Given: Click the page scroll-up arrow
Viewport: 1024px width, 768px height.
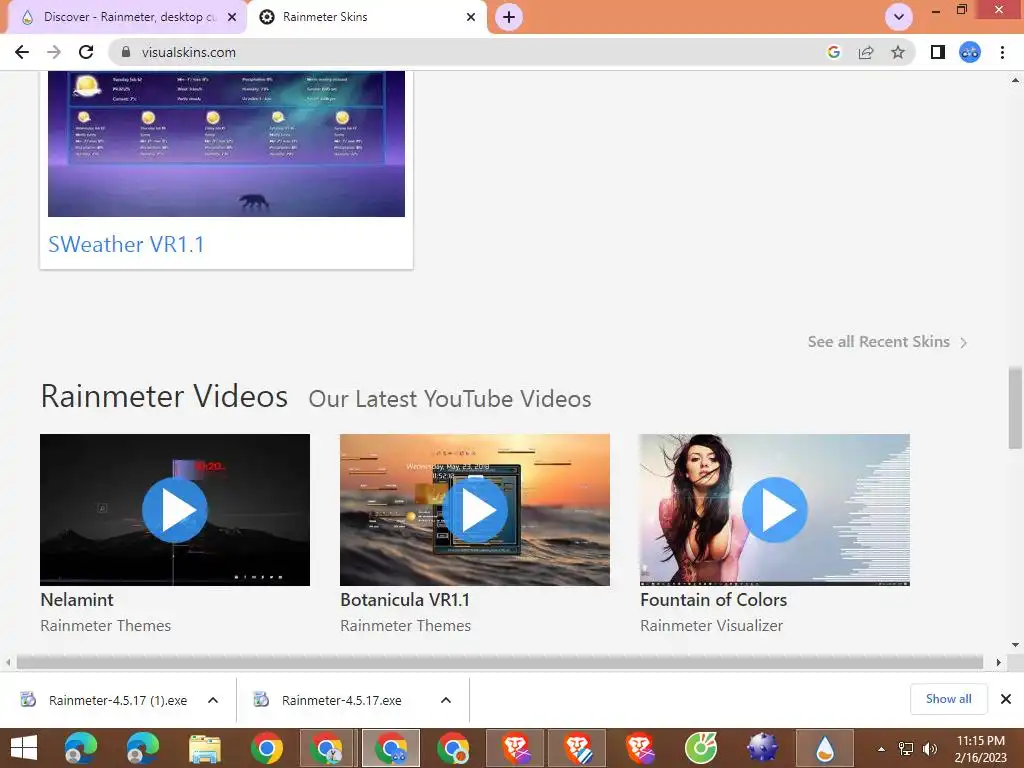Looking at the screenshot, I should 1015,80.
